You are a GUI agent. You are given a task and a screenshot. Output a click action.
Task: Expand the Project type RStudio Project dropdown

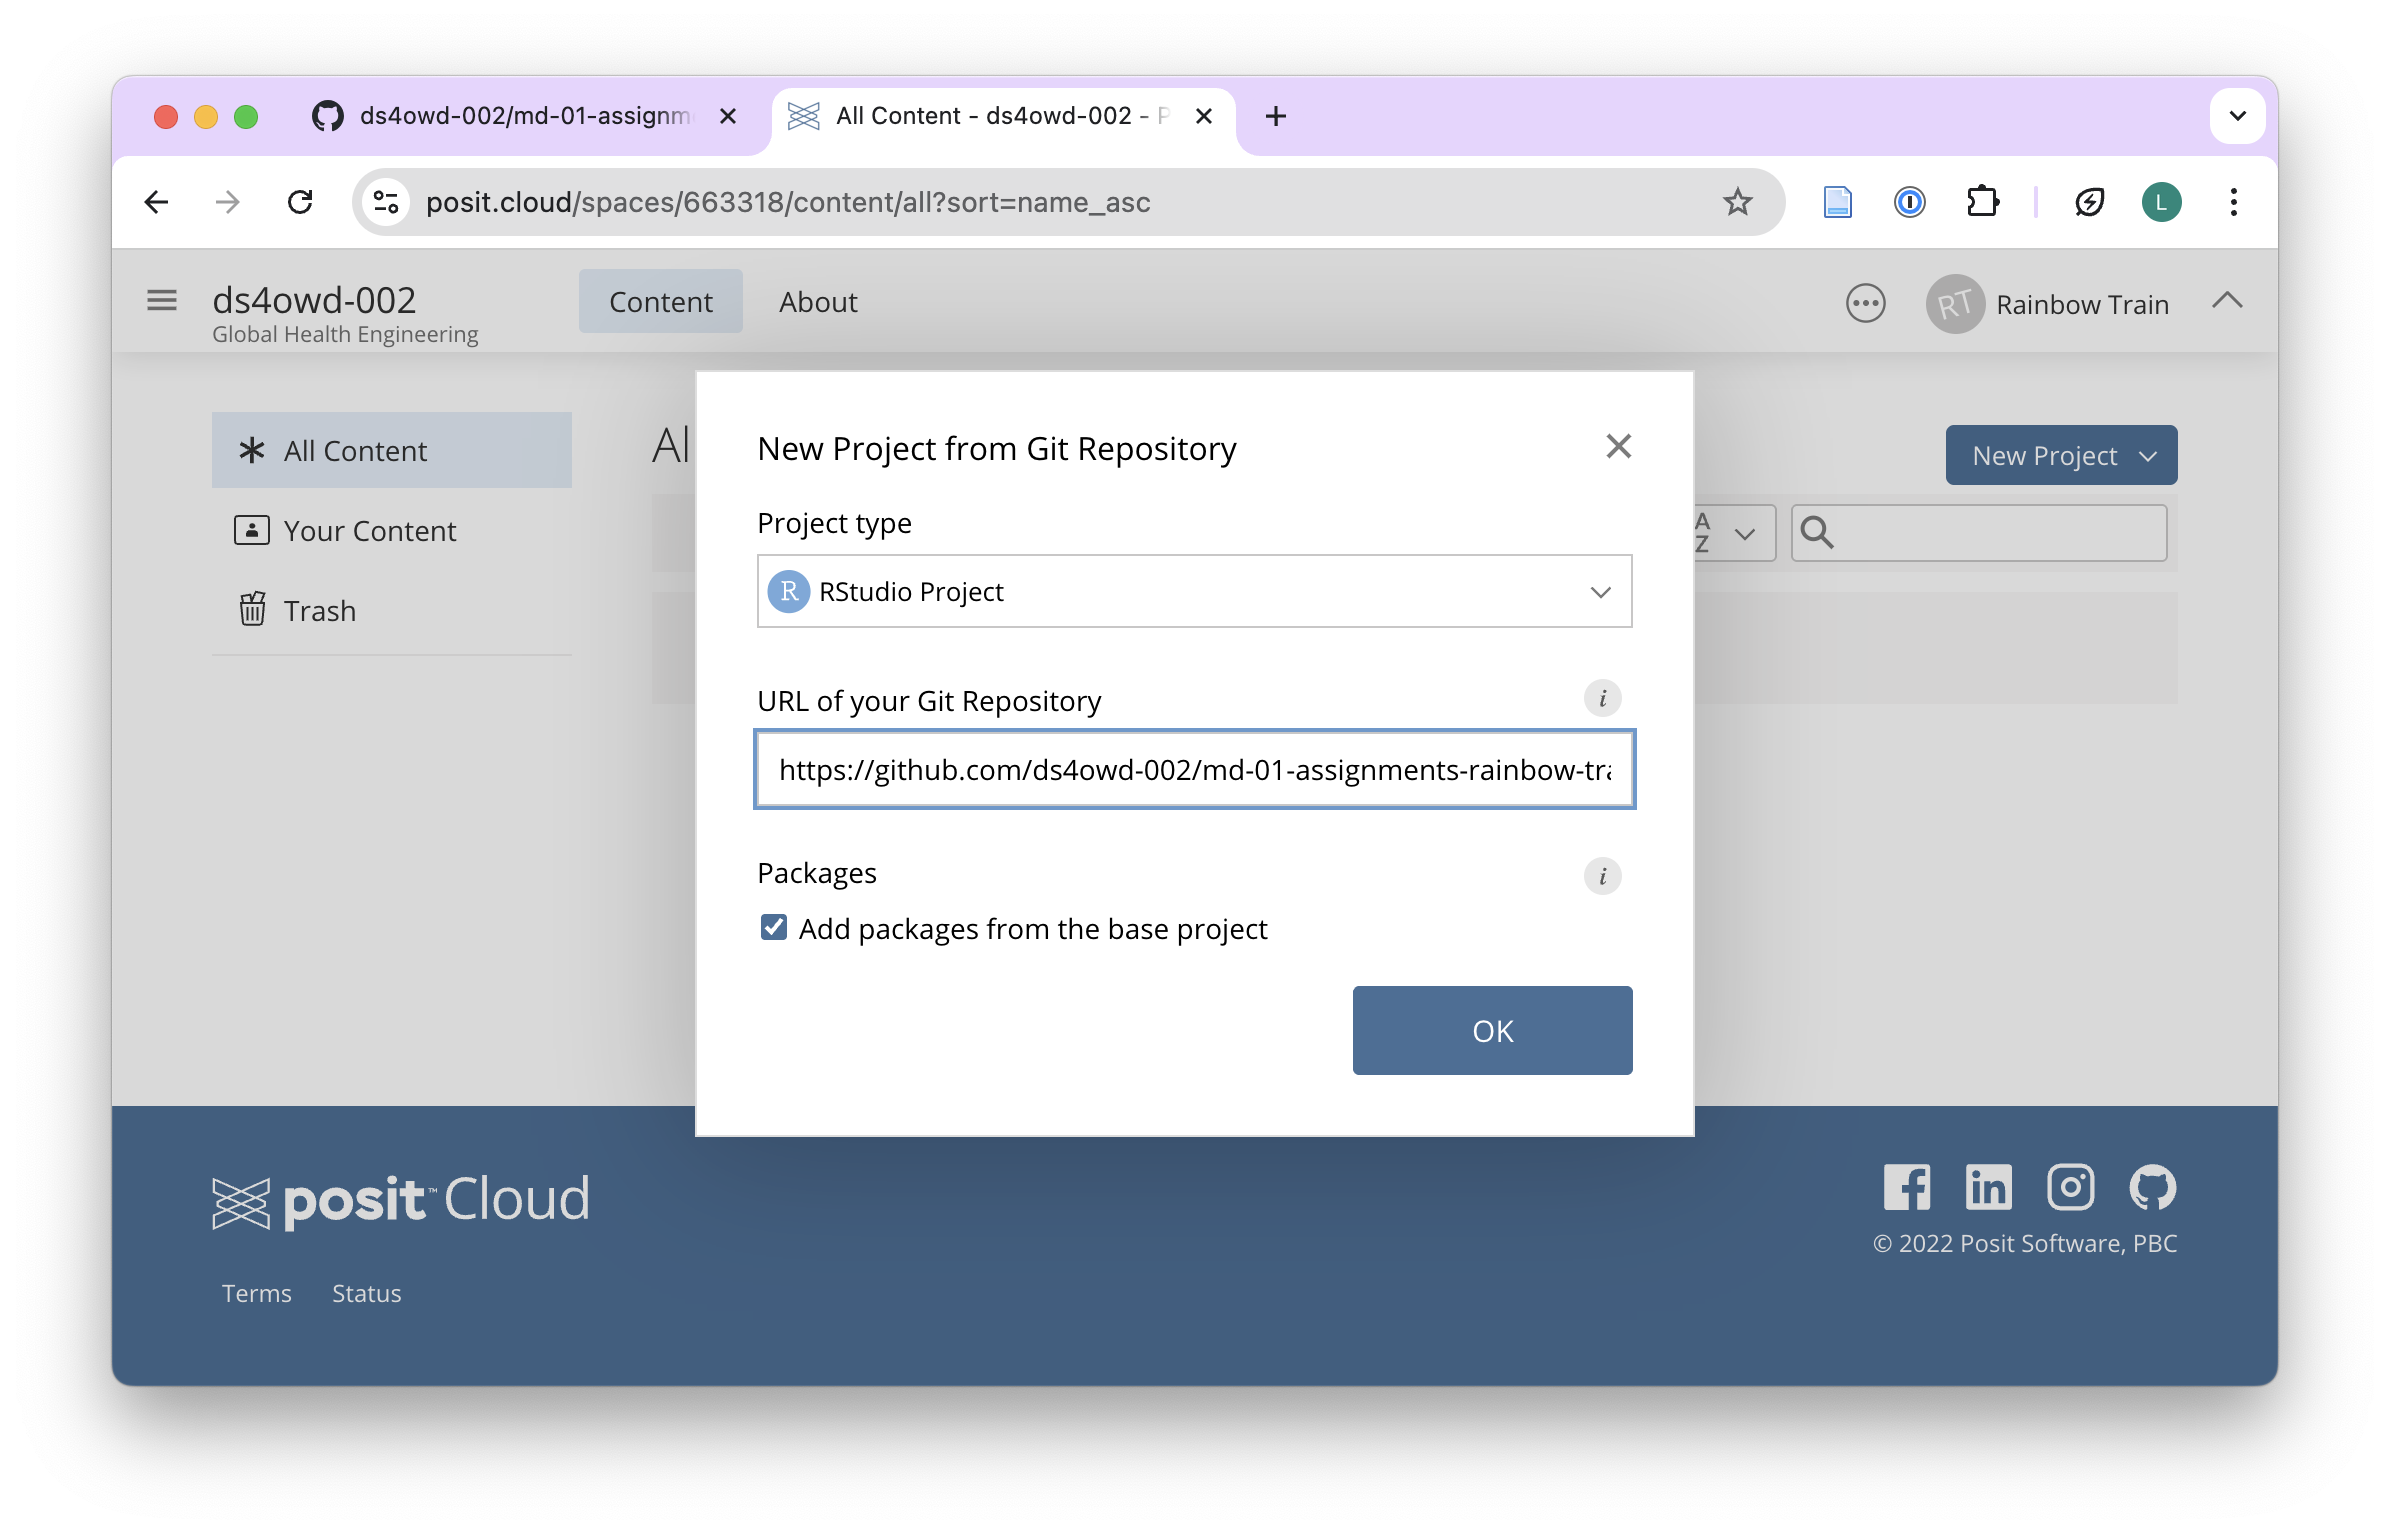click(x=1194, y=591)
